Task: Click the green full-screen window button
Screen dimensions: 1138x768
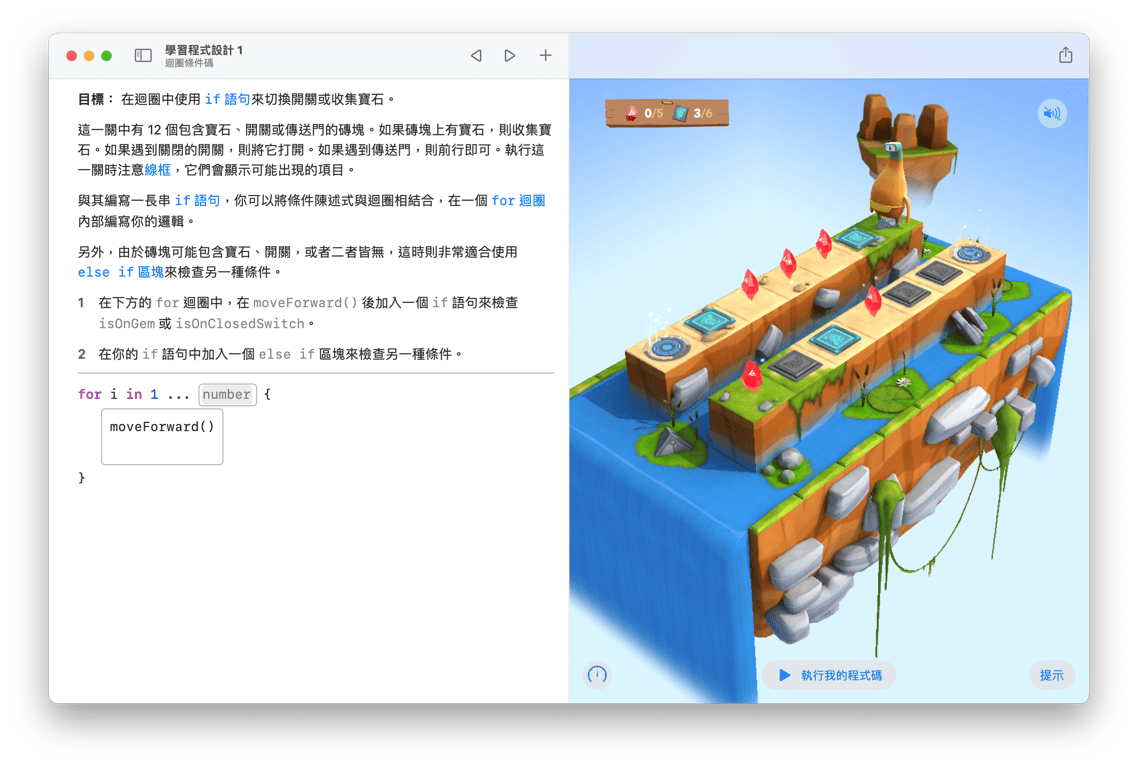Action: point(106,56)
